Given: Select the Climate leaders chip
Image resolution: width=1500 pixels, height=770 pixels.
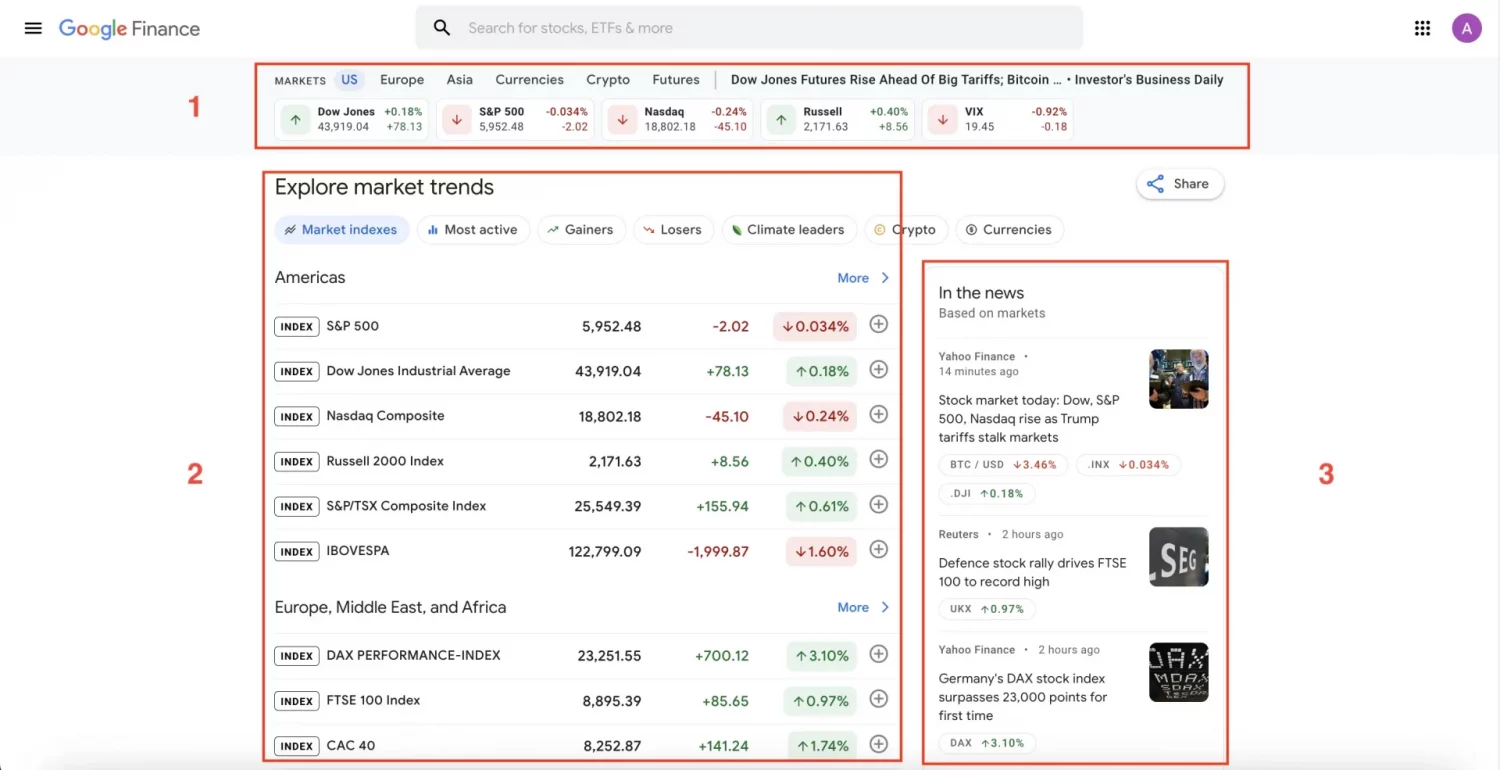Looking at the screenshot, I should [x=789, y=230].
